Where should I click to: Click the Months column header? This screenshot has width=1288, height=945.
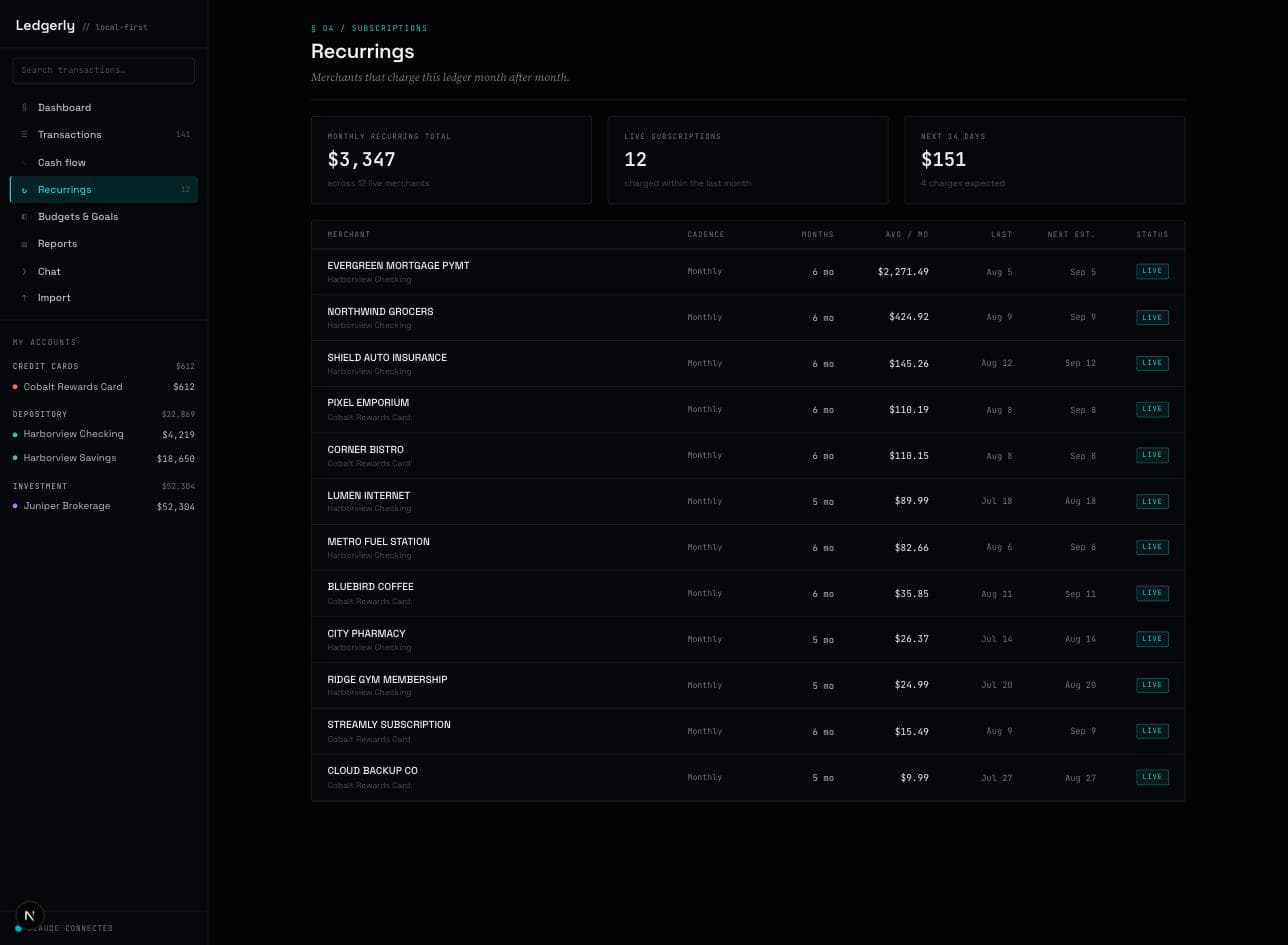817,234
